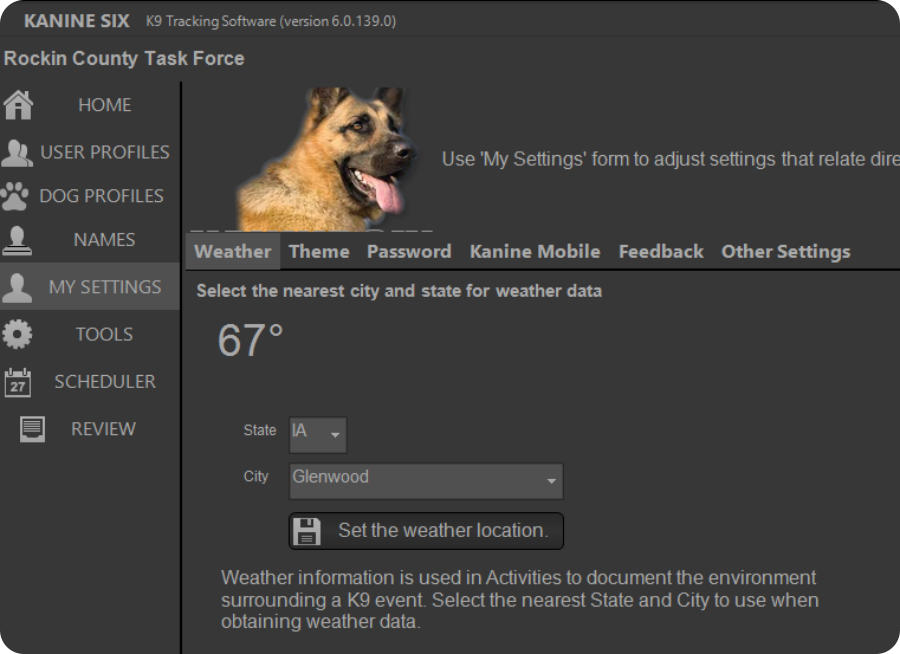This screenshot has width=900, height=654.
Task: Click the K9 Tracking Software version text
Action: 271,22
